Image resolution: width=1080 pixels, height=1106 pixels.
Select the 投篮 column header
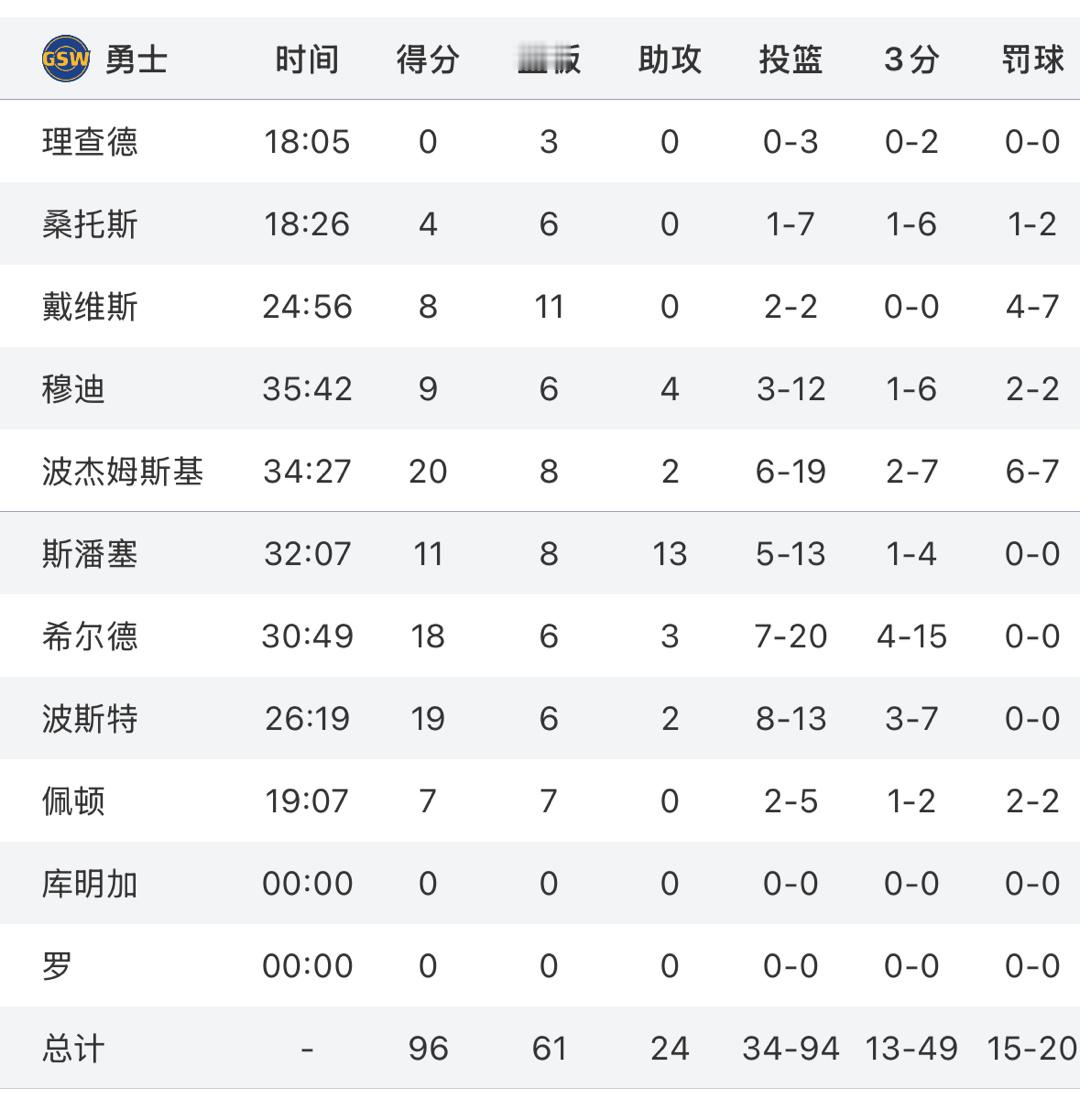click(791, 59)
